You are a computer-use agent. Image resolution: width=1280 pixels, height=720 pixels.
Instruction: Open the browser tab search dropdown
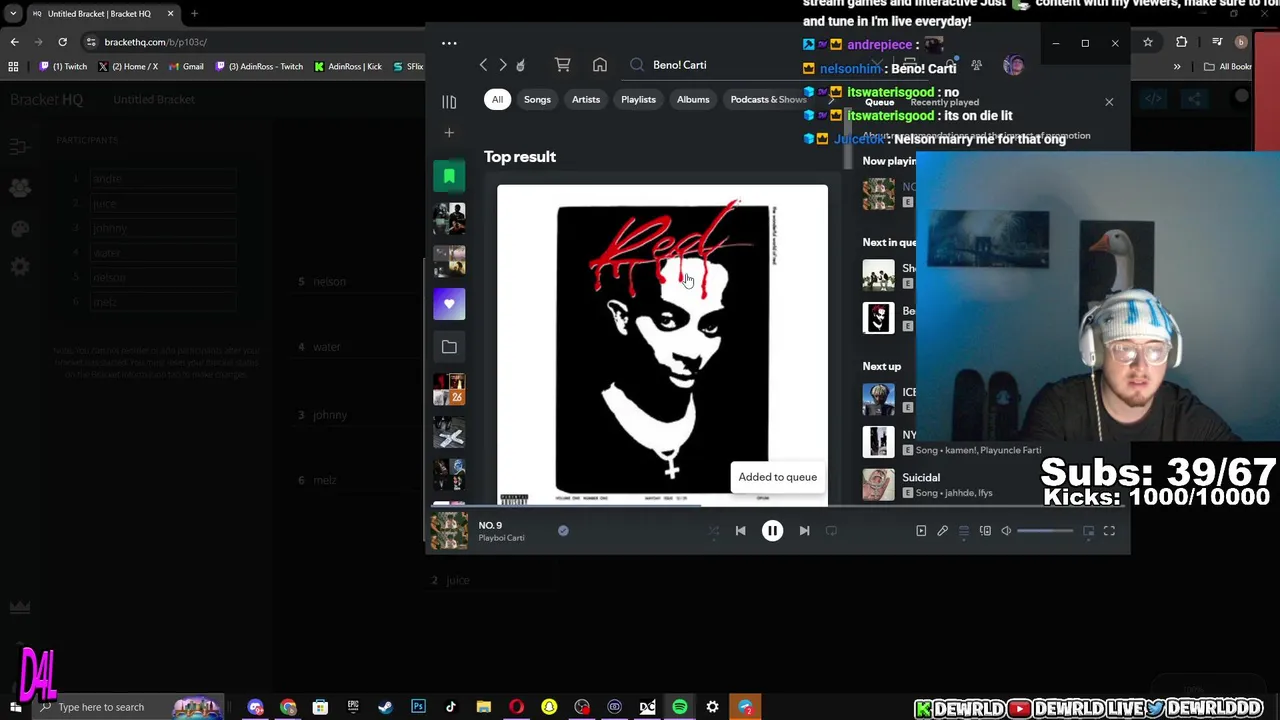(x=13, y=14)
